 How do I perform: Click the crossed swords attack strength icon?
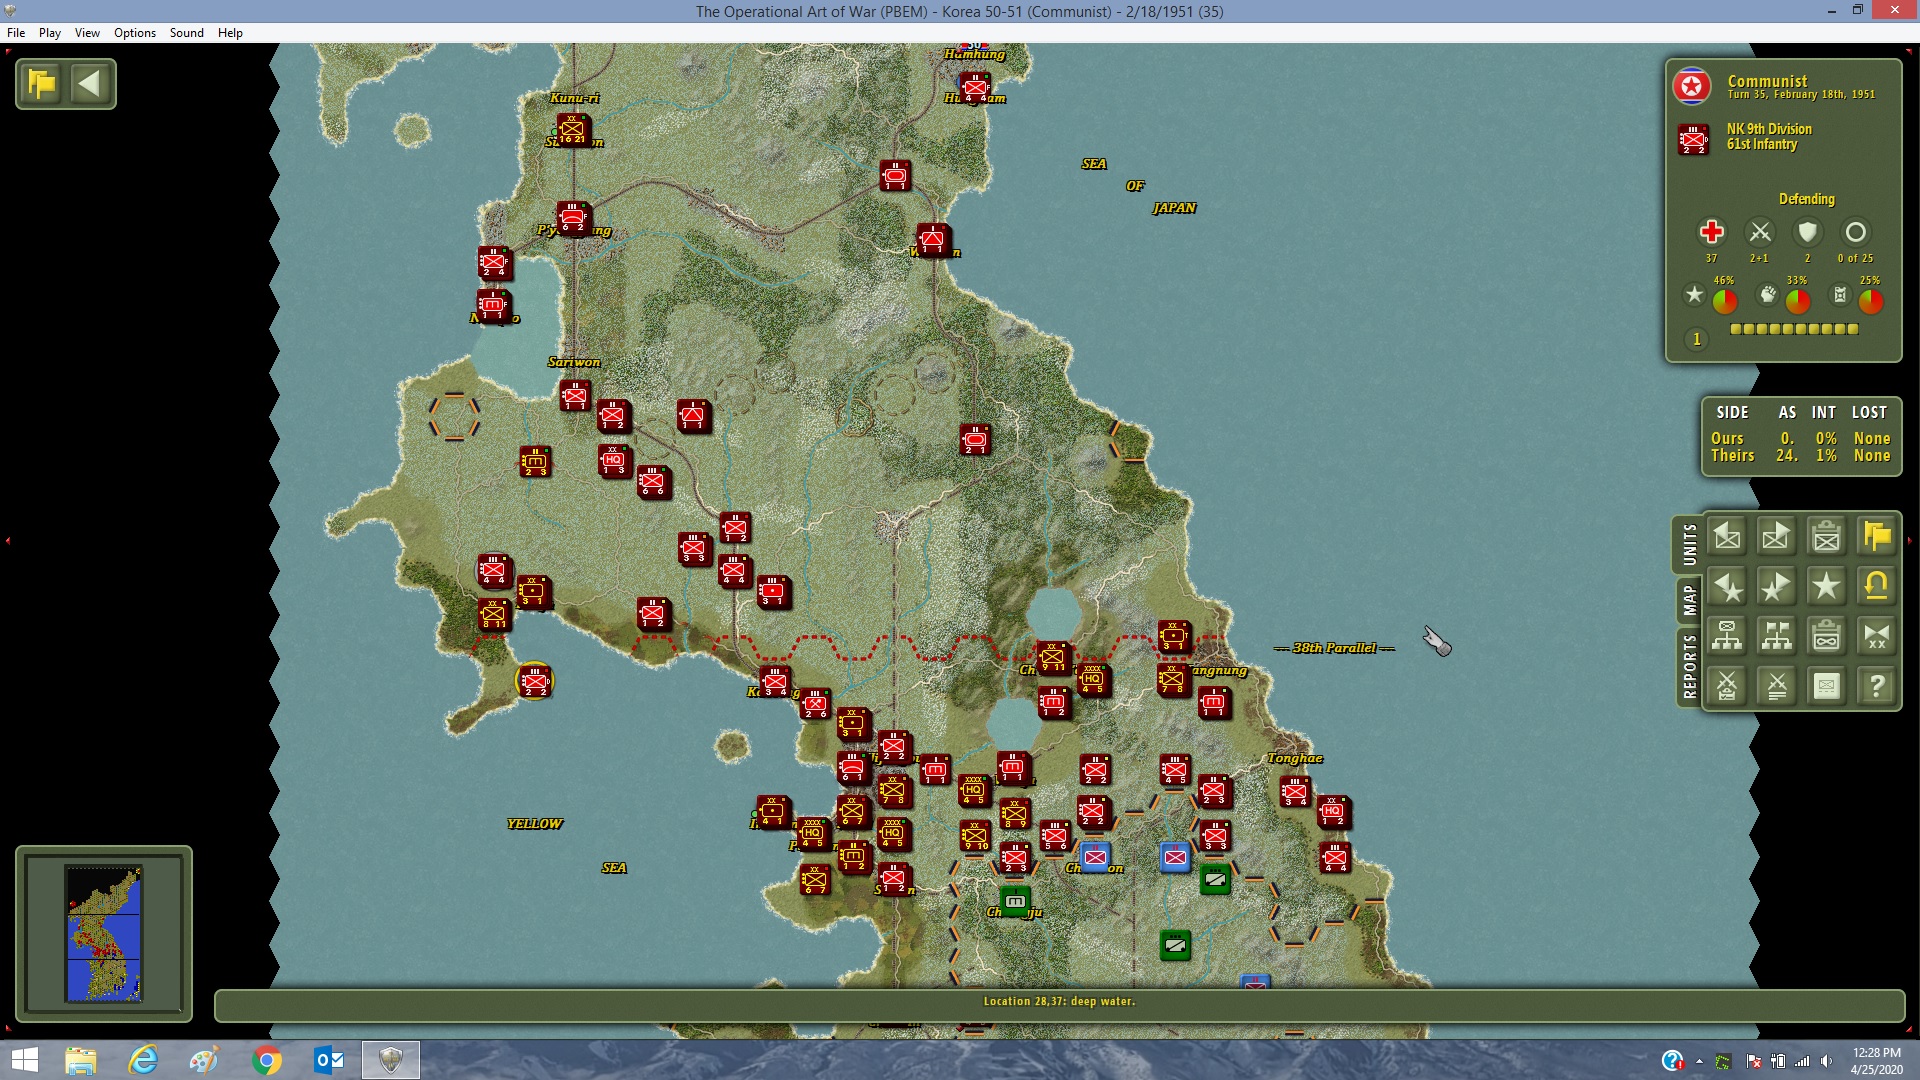point(1760,232)
